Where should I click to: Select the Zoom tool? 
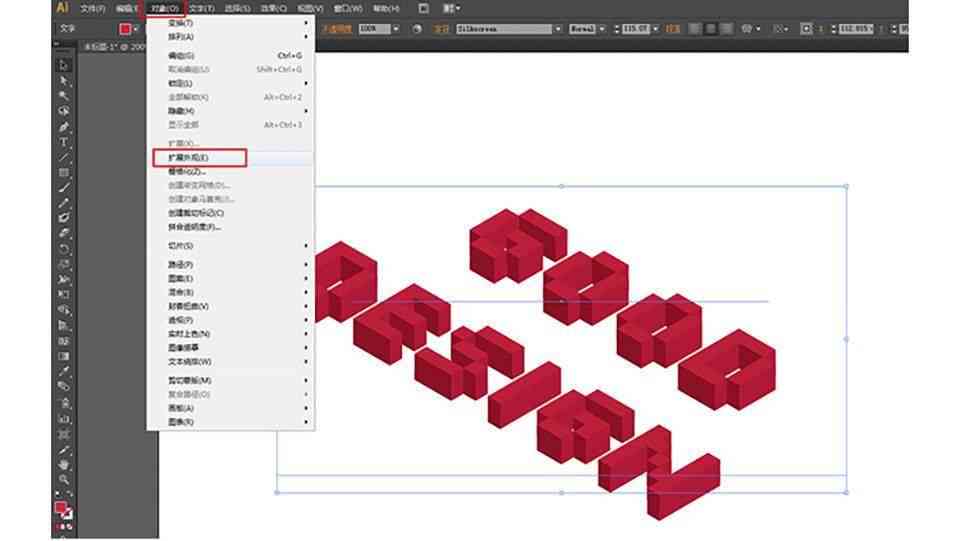tap(64, 480)
